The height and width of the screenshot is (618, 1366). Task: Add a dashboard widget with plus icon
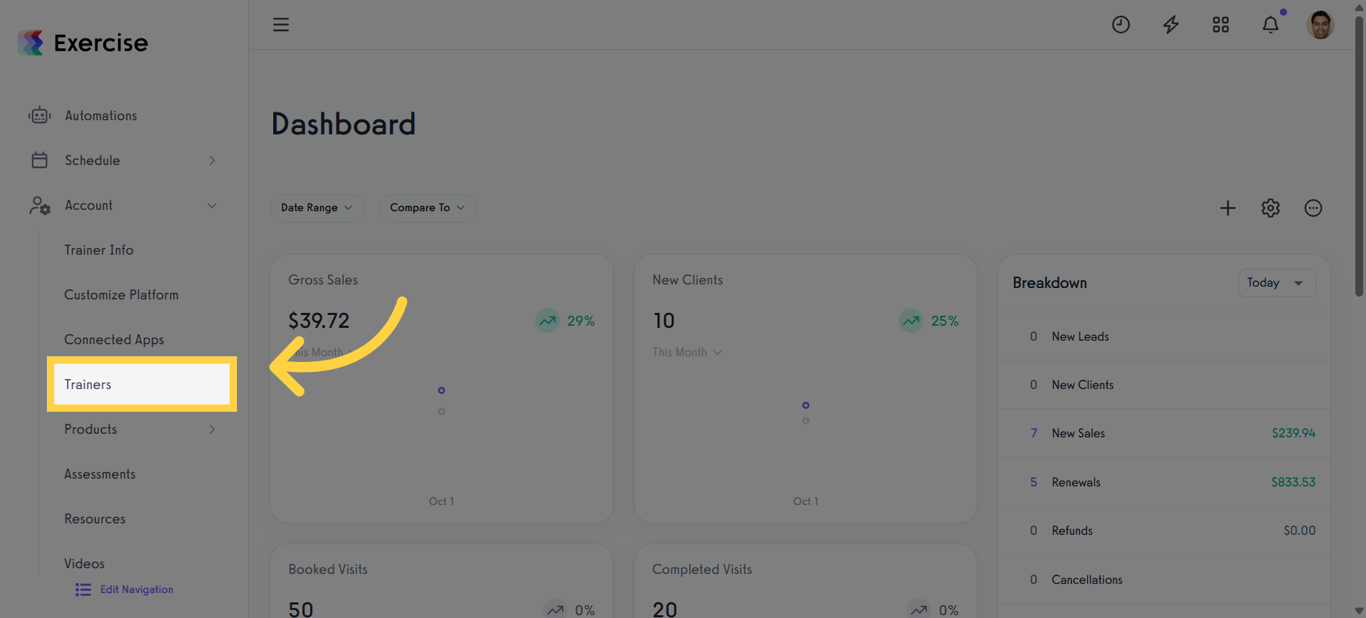(x=1228, y=208)
